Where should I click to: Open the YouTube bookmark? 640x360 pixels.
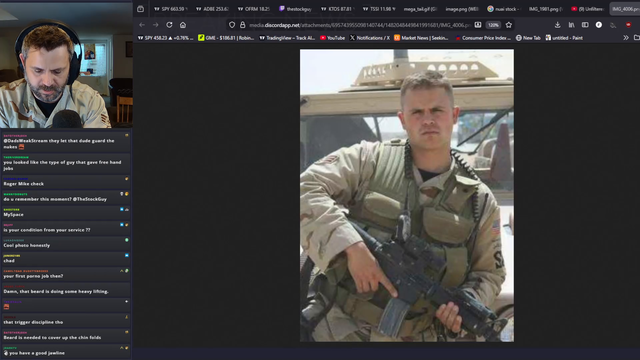pyautogui.click(x=332, y=38)
